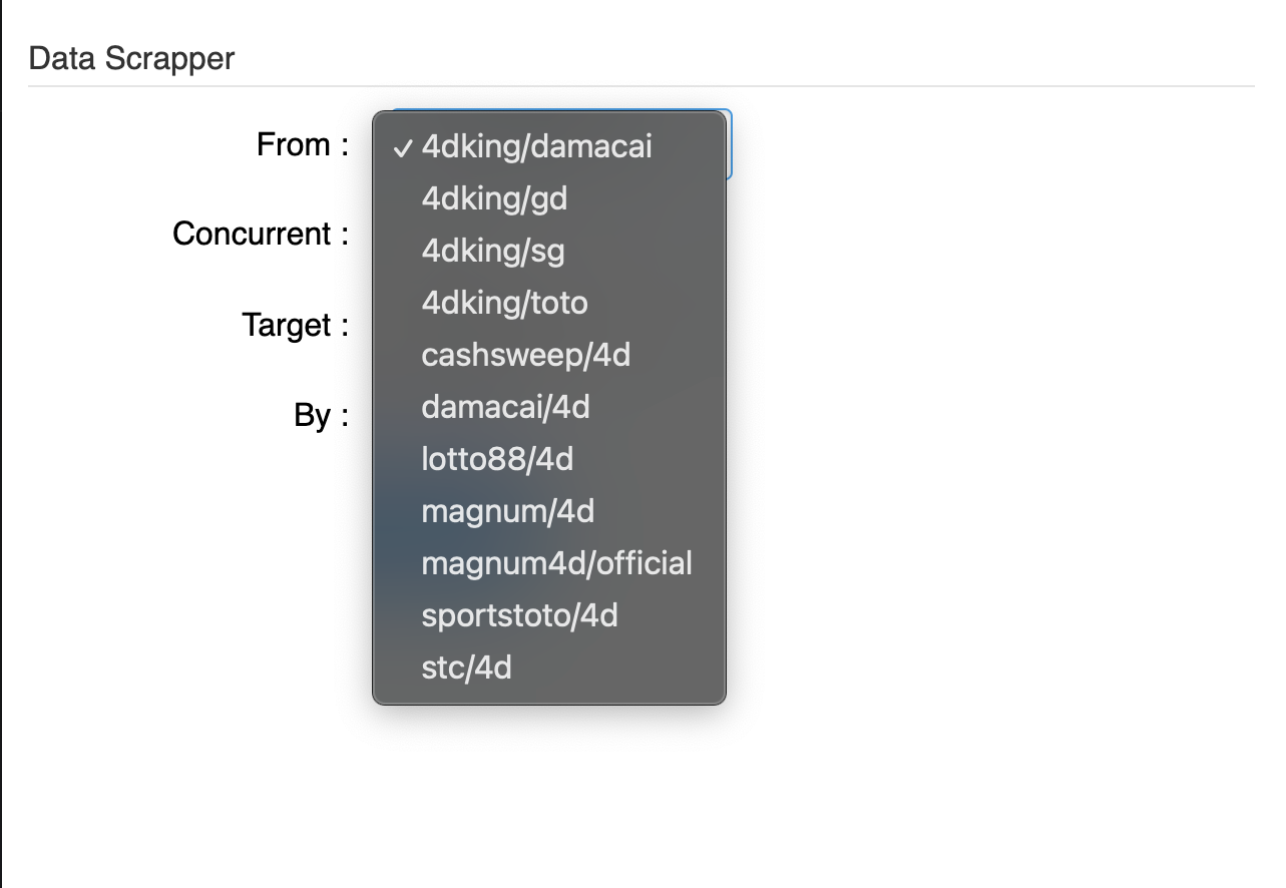This screenshot has width=1286, height=888.
Task: Choose magnum4d/official as source
Action: 549,563
